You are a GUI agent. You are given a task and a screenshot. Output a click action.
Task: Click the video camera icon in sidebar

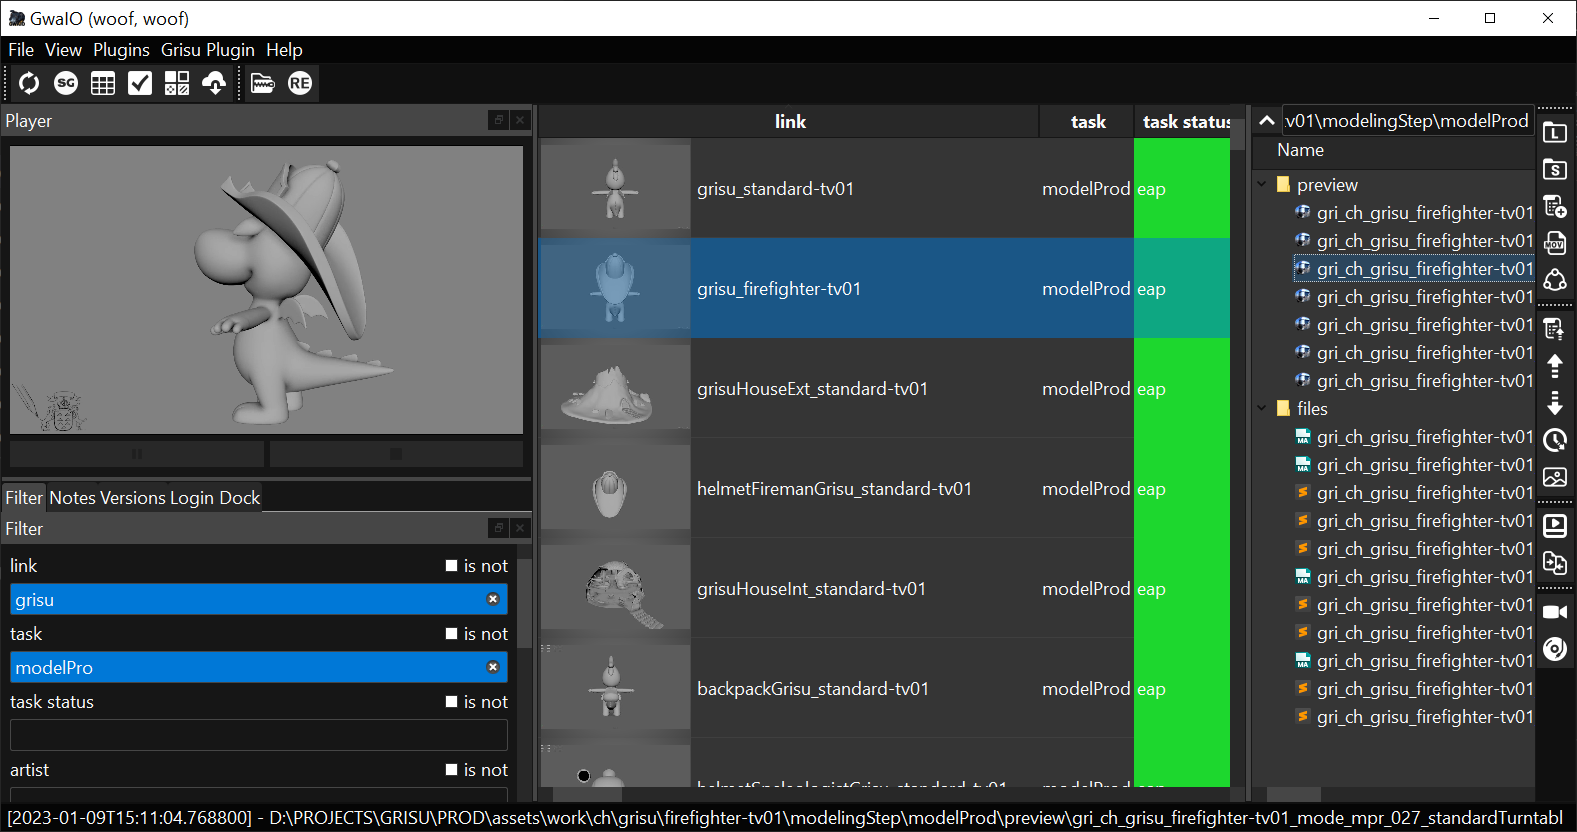click(1555, 612)
